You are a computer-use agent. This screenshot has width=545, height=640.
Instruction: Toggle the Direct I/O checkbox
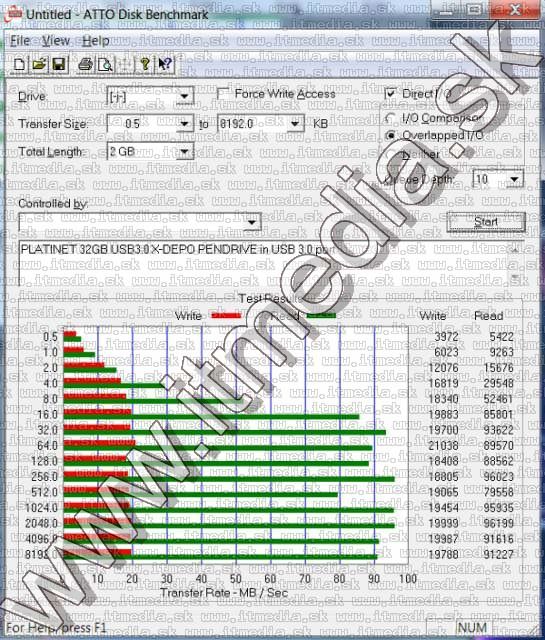click(391, 94)
